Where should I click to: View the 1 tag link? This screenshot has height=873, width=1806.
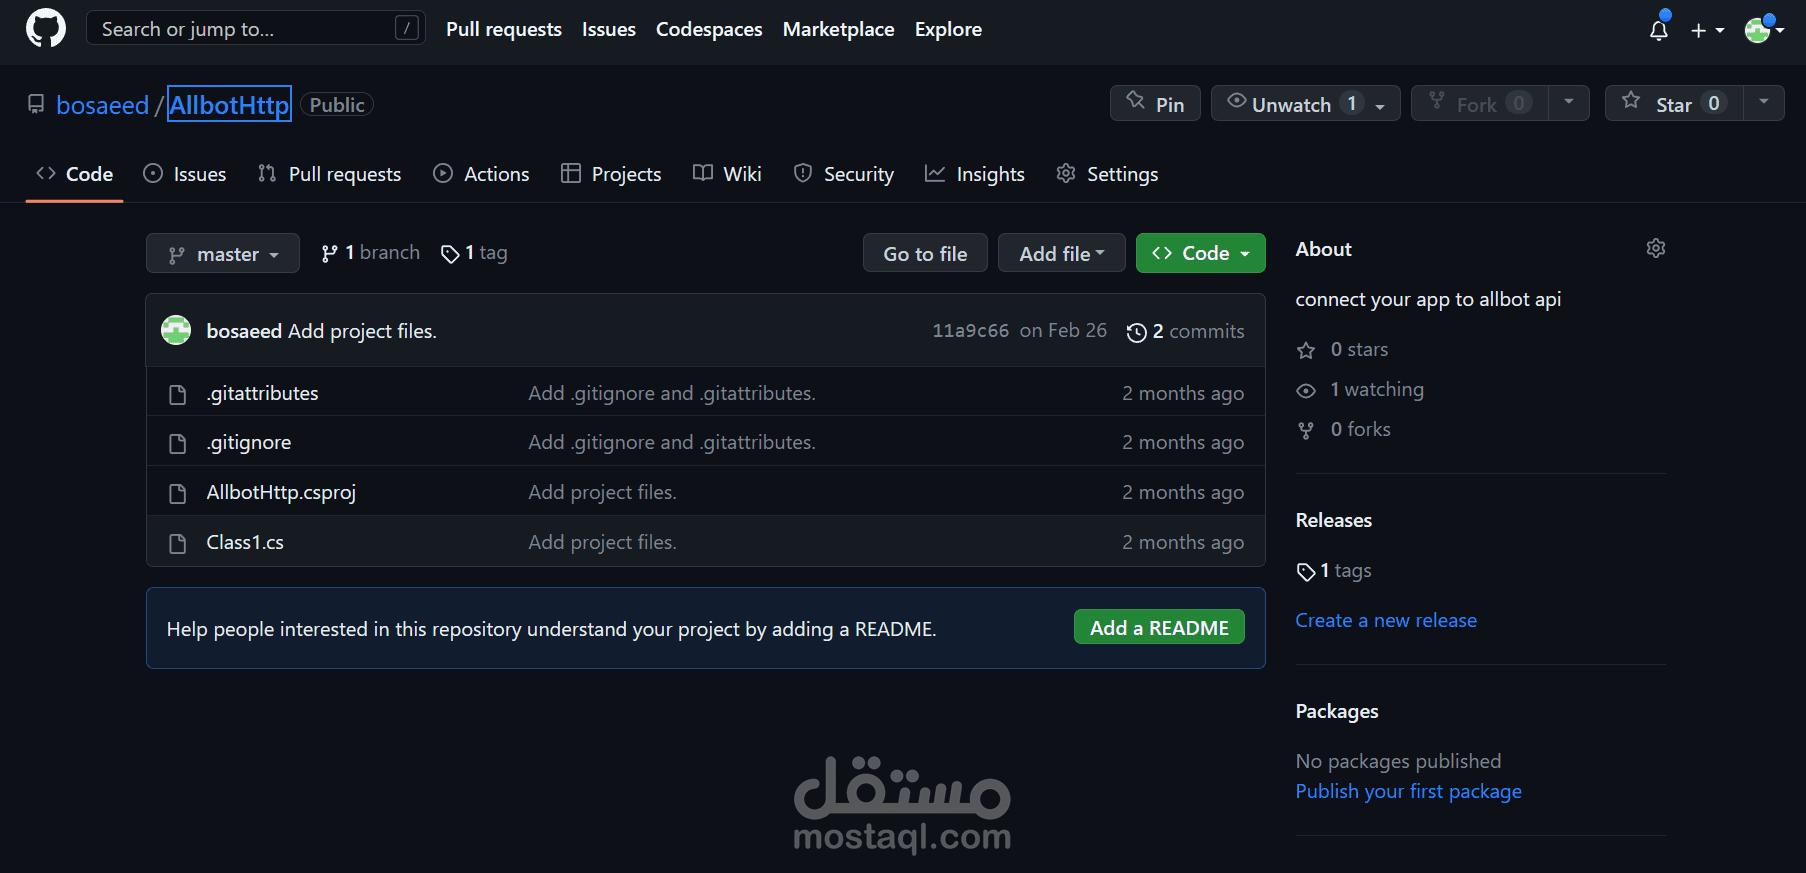coord(474,253)
